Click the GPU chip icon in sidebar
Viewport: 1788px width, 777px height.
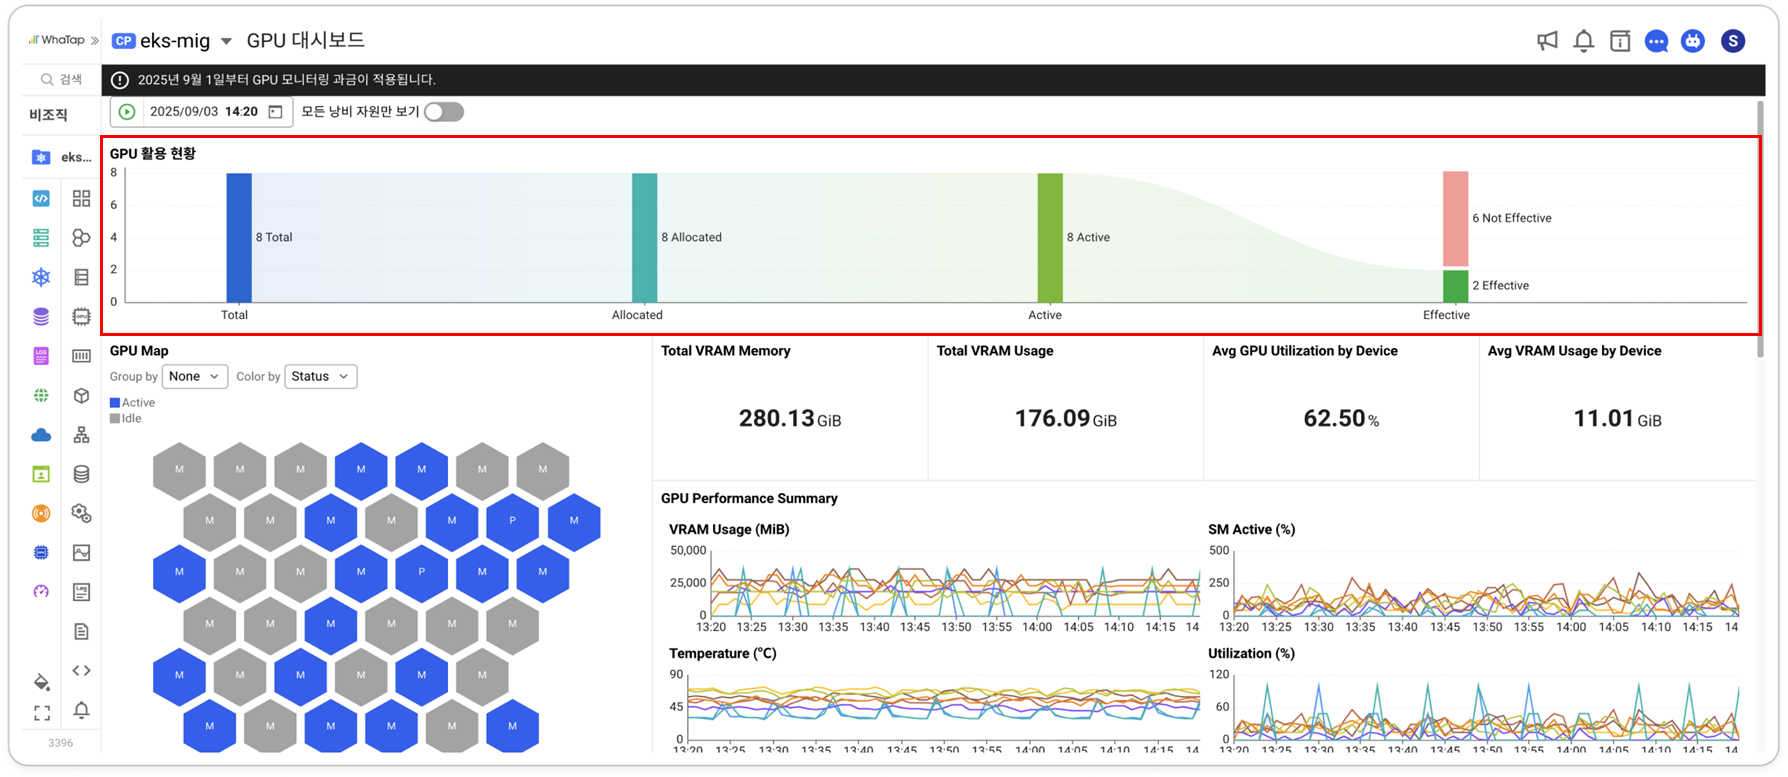point(81,316)
